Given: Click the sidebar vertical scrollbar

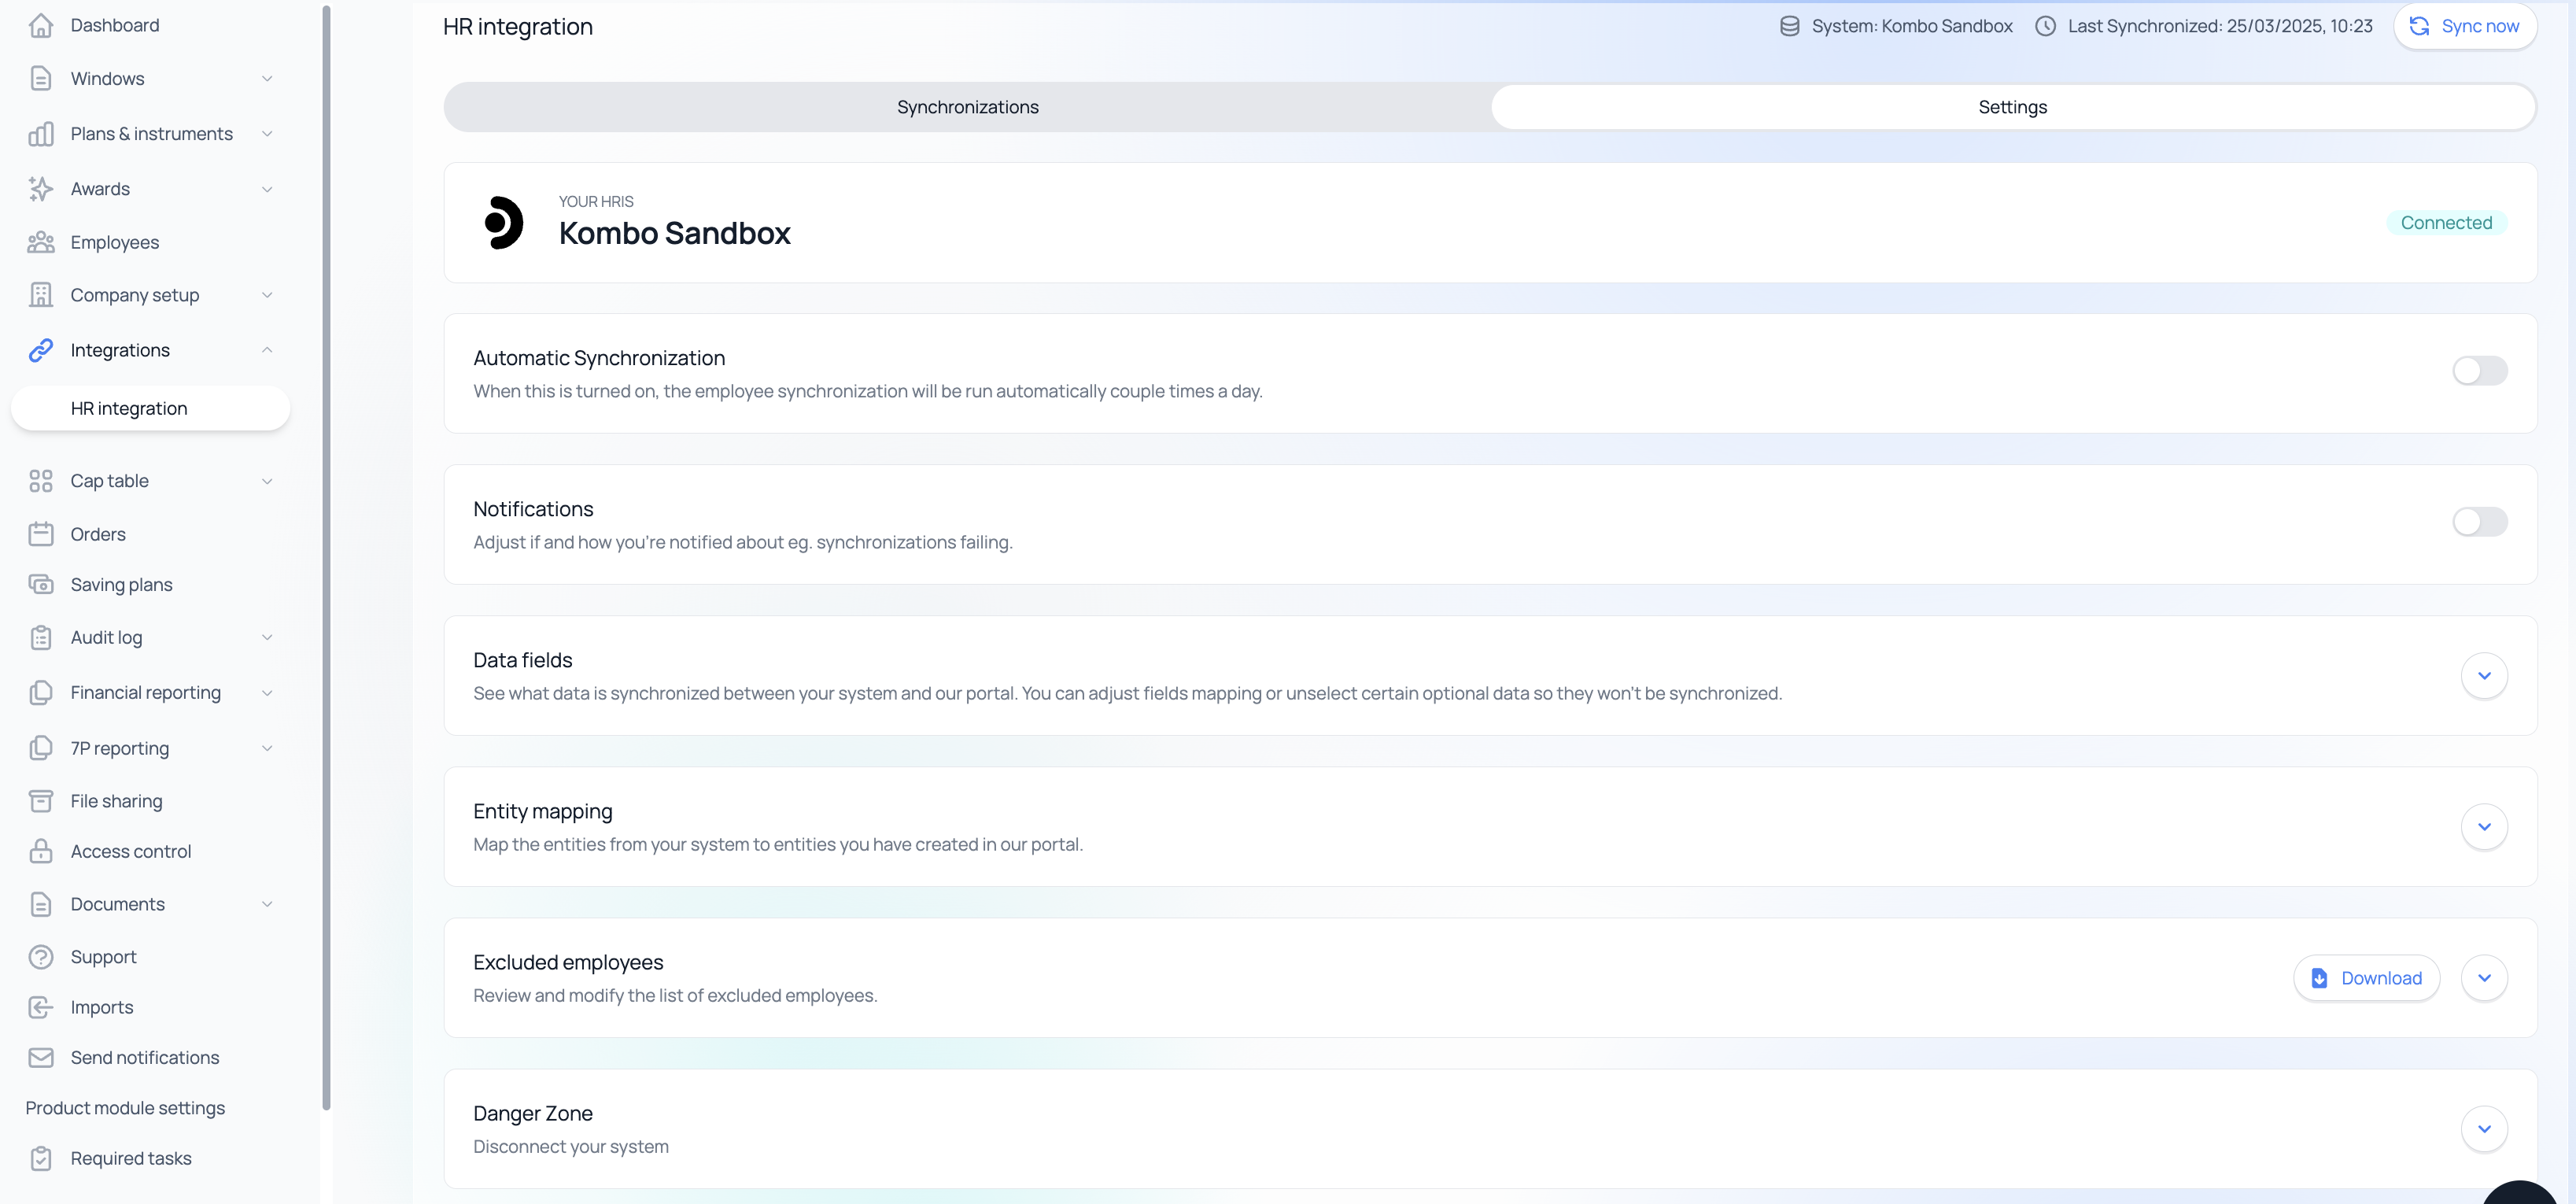Looking at the screenshot, I should click(x=326, y=557).
